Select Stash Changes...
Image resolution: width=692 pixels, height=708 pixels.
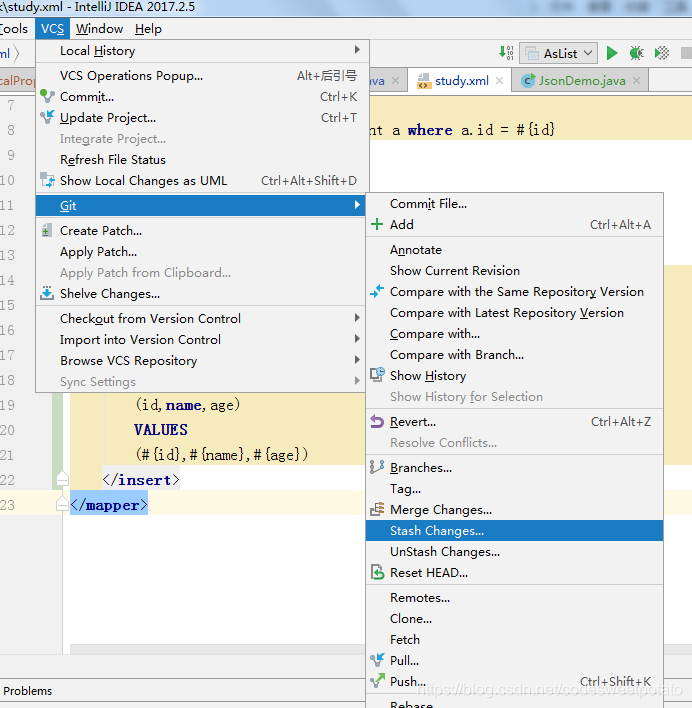[x=515, y=531]
